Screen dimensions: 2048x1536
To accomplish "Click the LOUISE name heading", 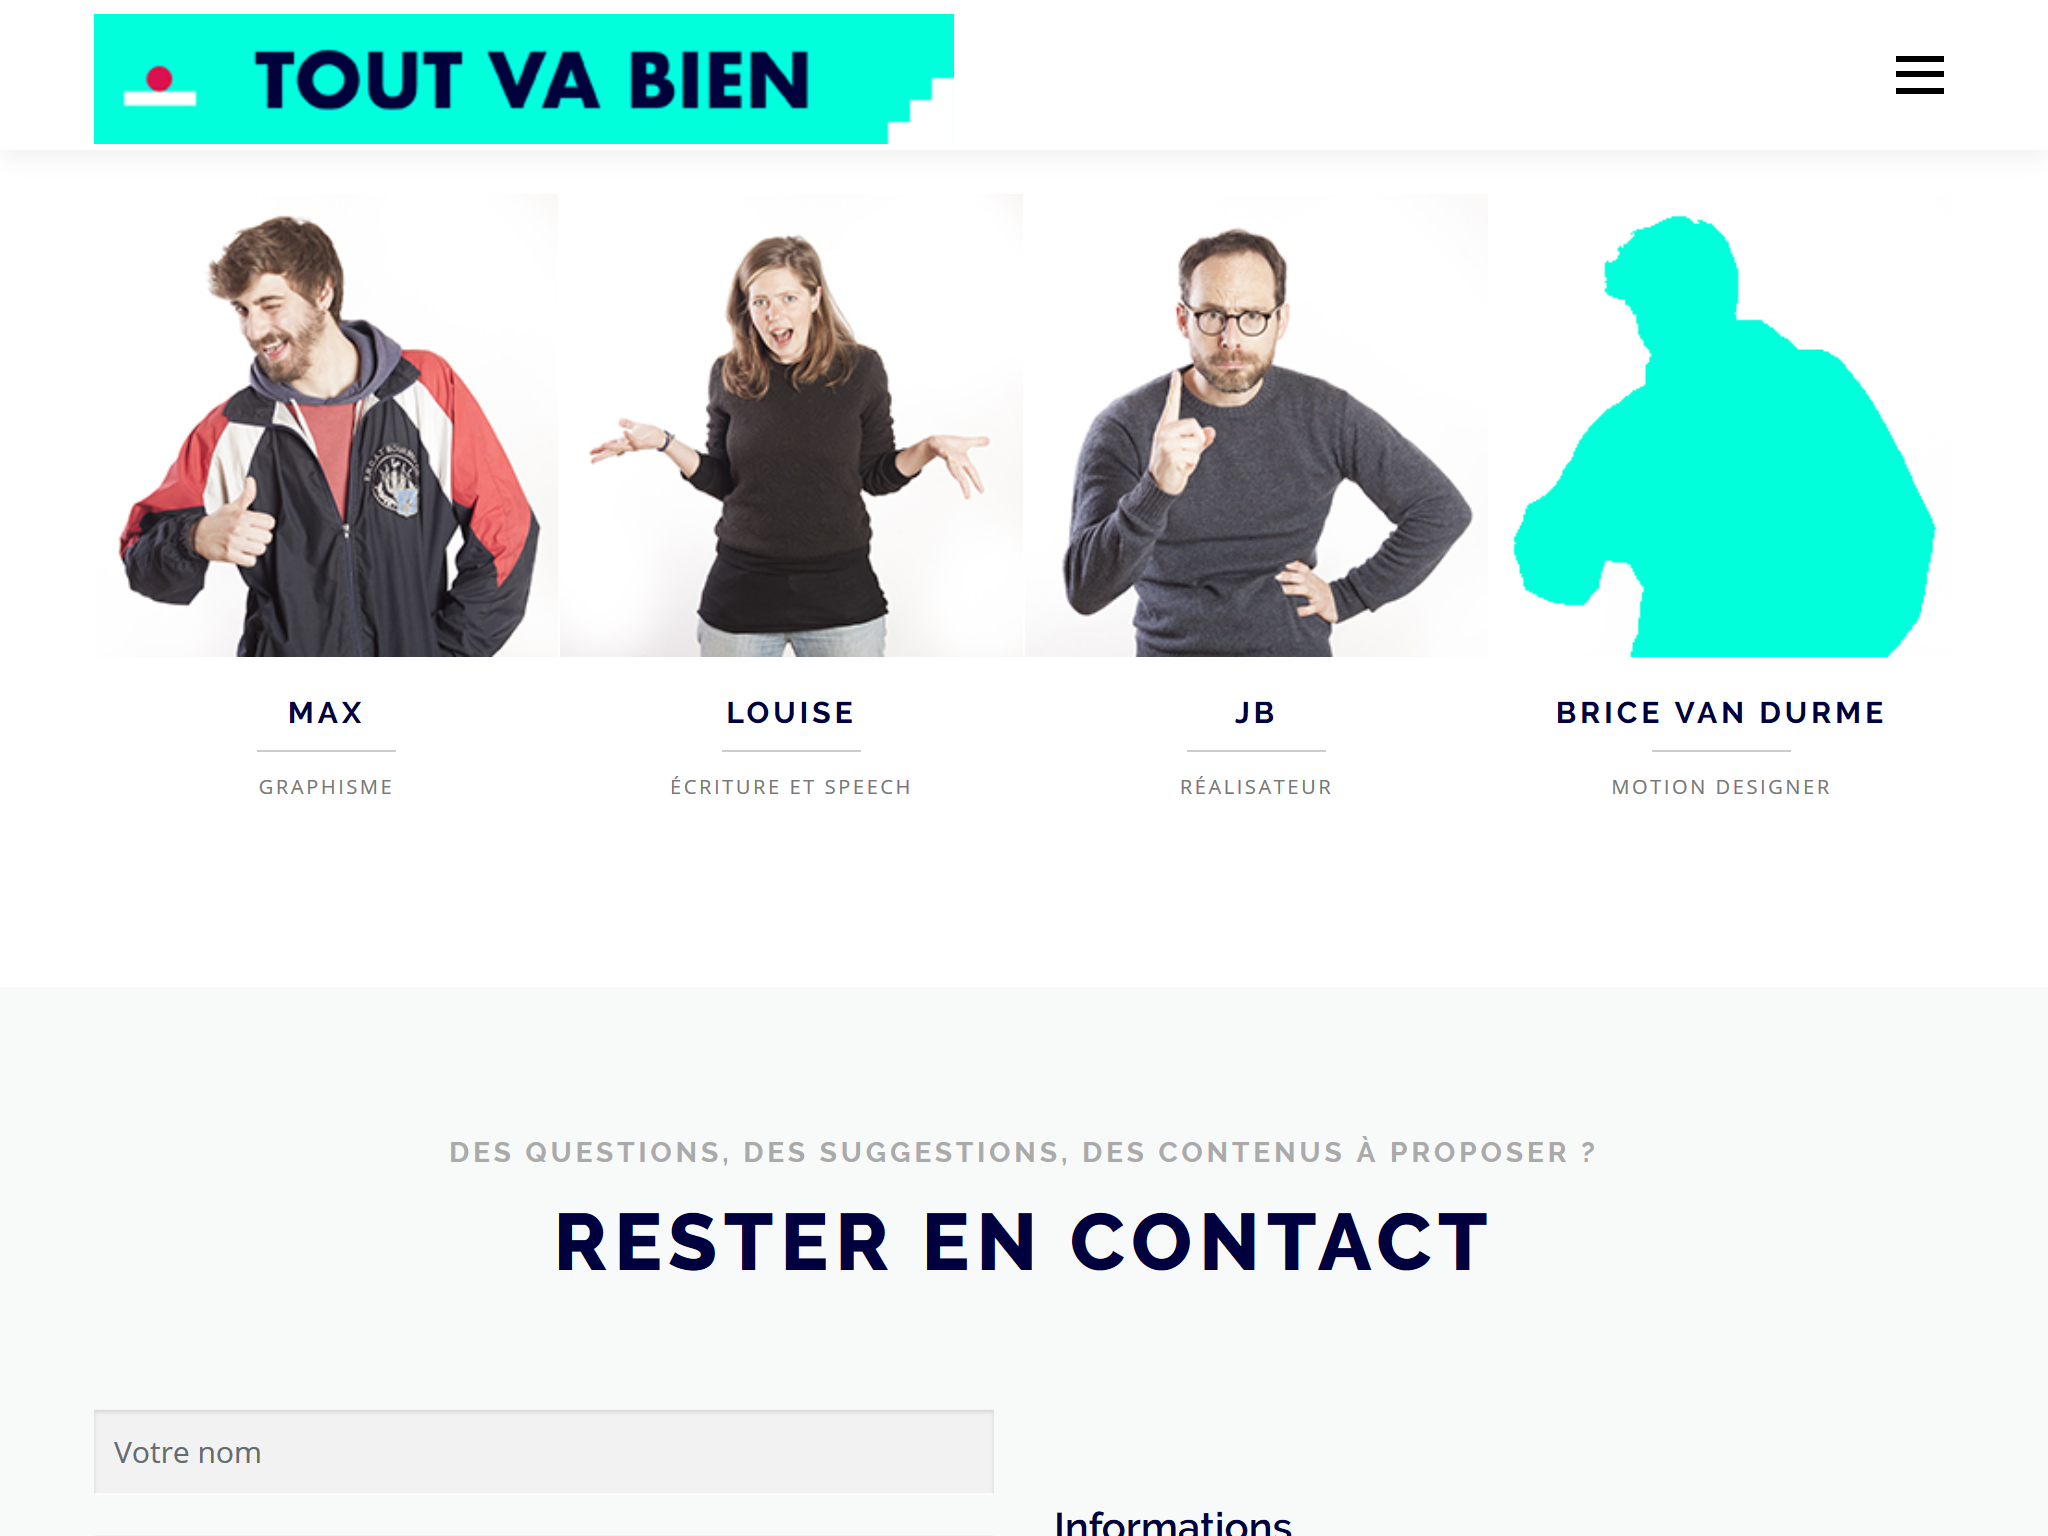I will (x=791, y=713).
